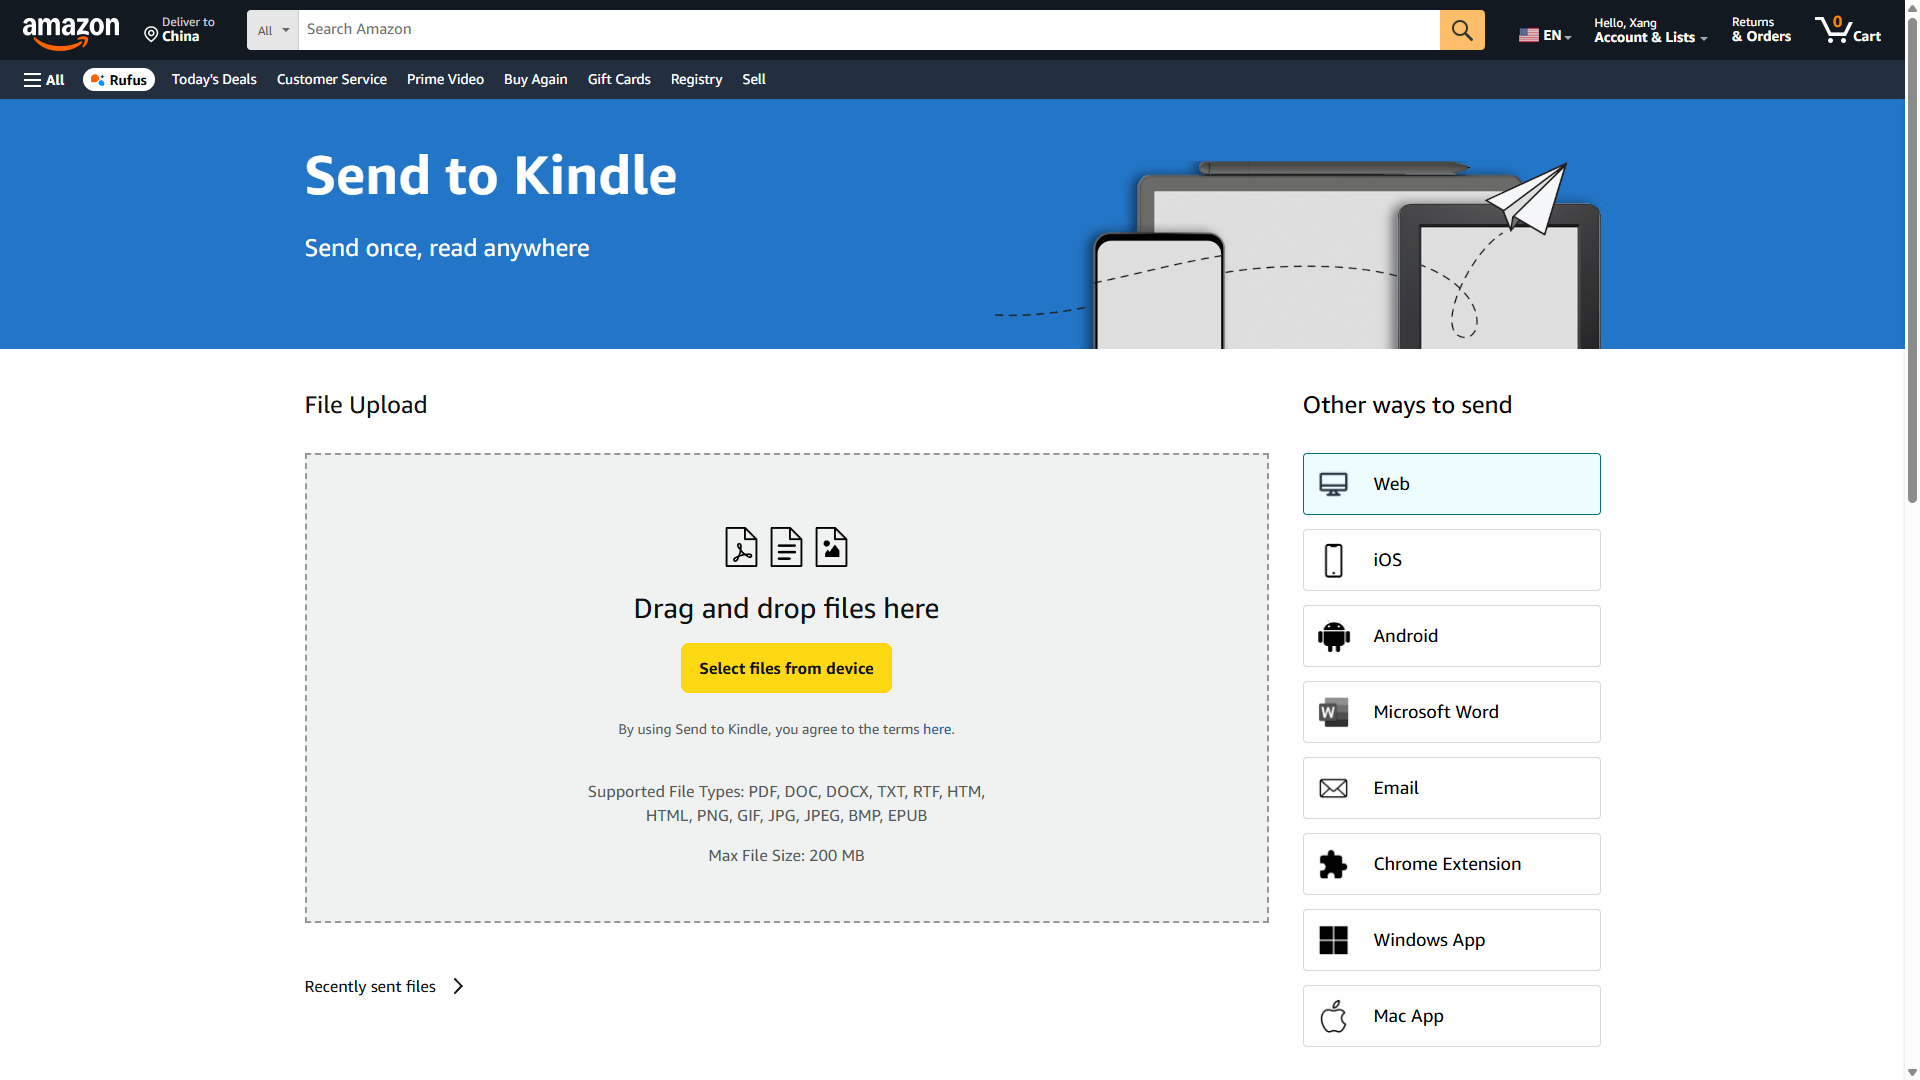Click Select files from device button
Viewport: 1920px width, 1080px height.
(x=786, y=668)
